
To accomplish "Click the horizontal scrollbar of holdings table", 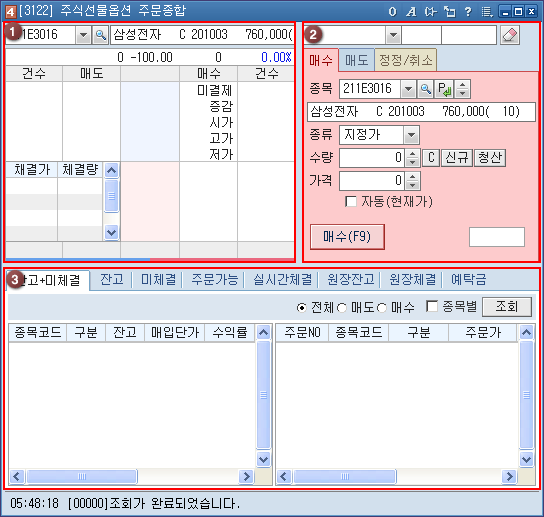I will (132, 476).
